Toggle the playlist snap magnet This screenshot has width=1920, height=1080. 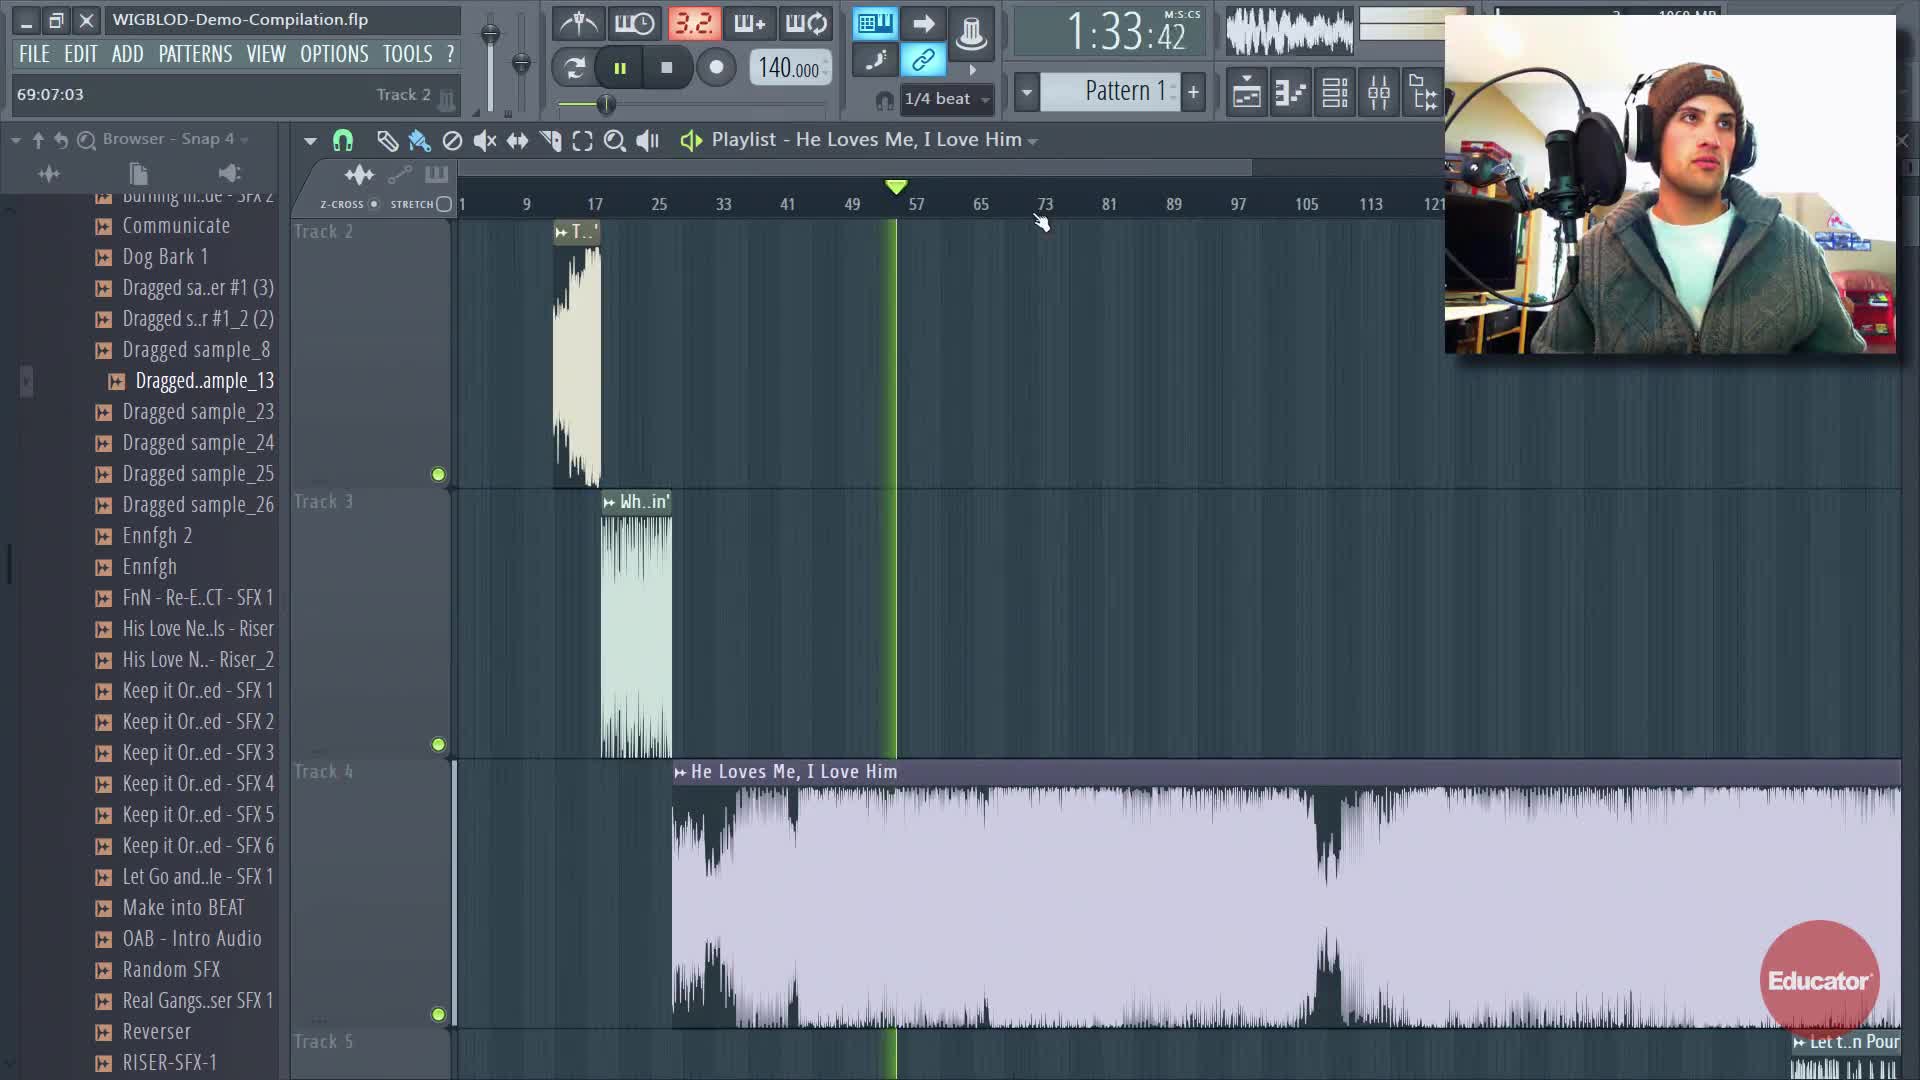pos(343,141)
